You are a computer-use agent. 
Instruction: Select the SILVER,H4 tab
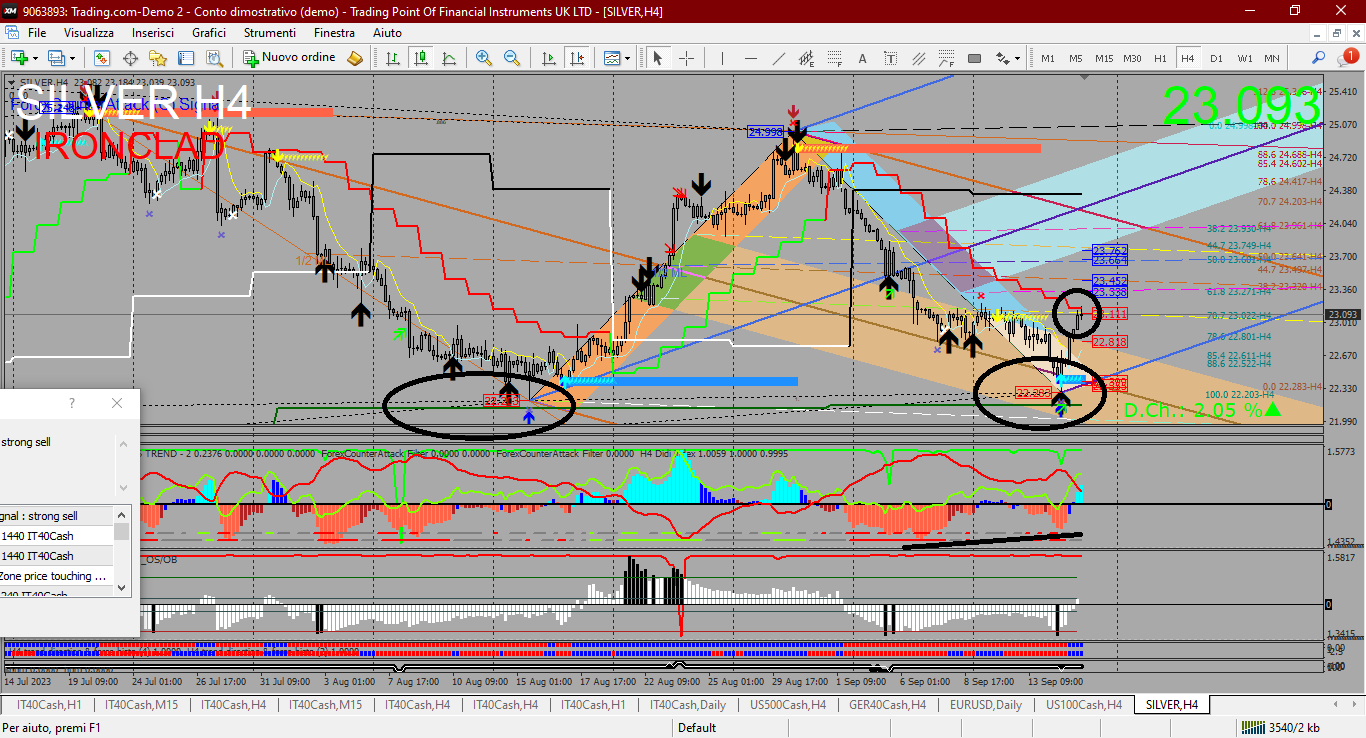point(1172,705)
